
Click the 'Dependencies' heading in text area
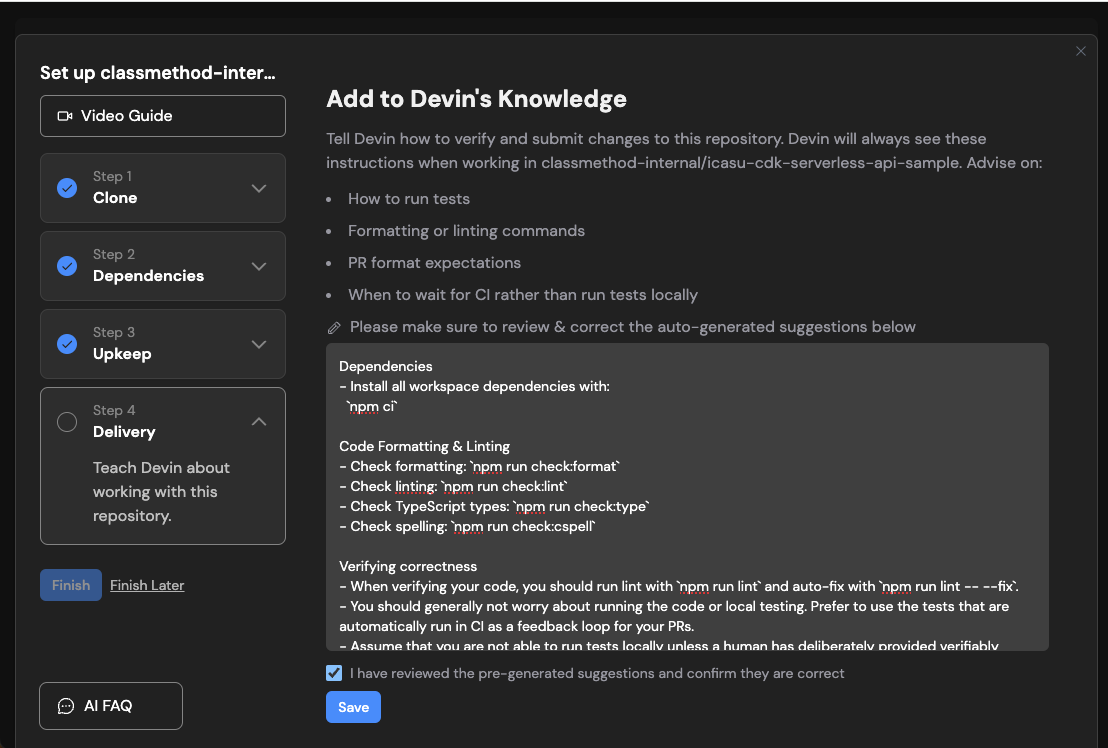point(386,366)
